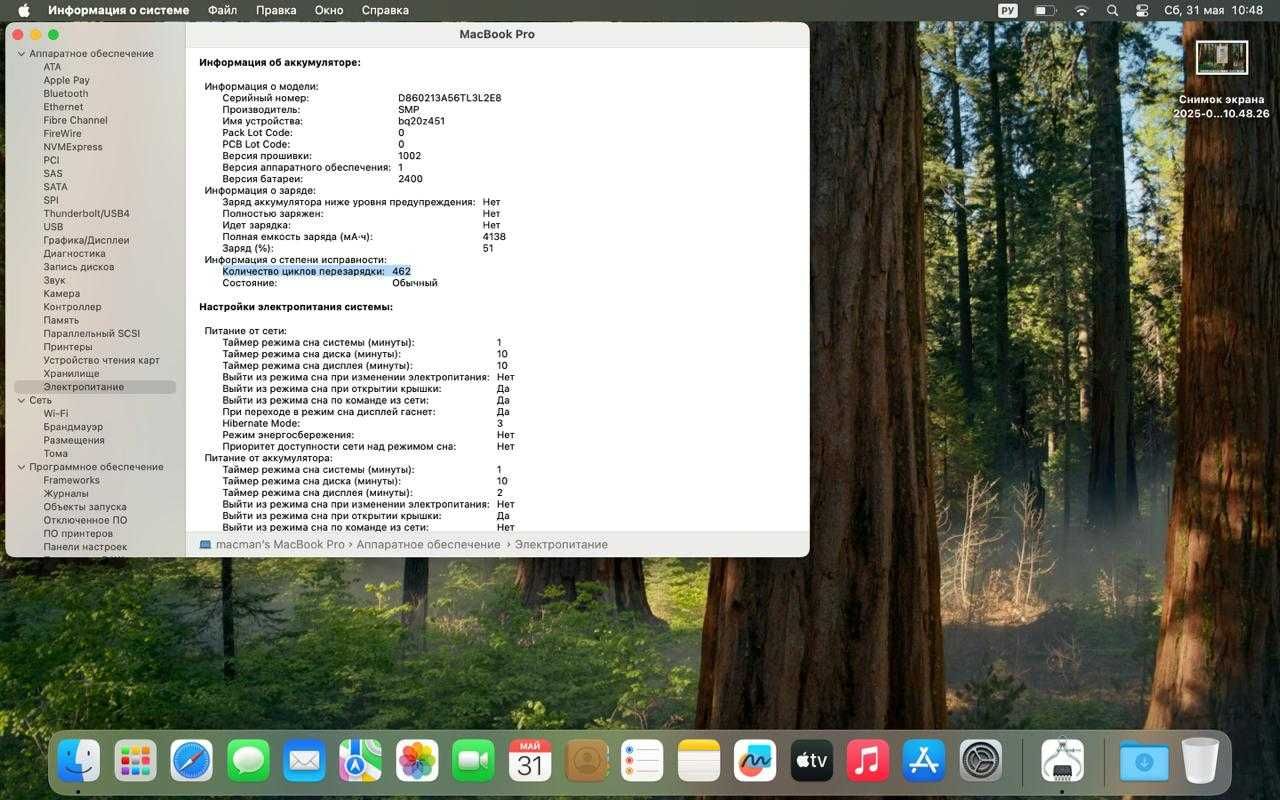Open Finder from the Dock

click(x=79, y=761)
